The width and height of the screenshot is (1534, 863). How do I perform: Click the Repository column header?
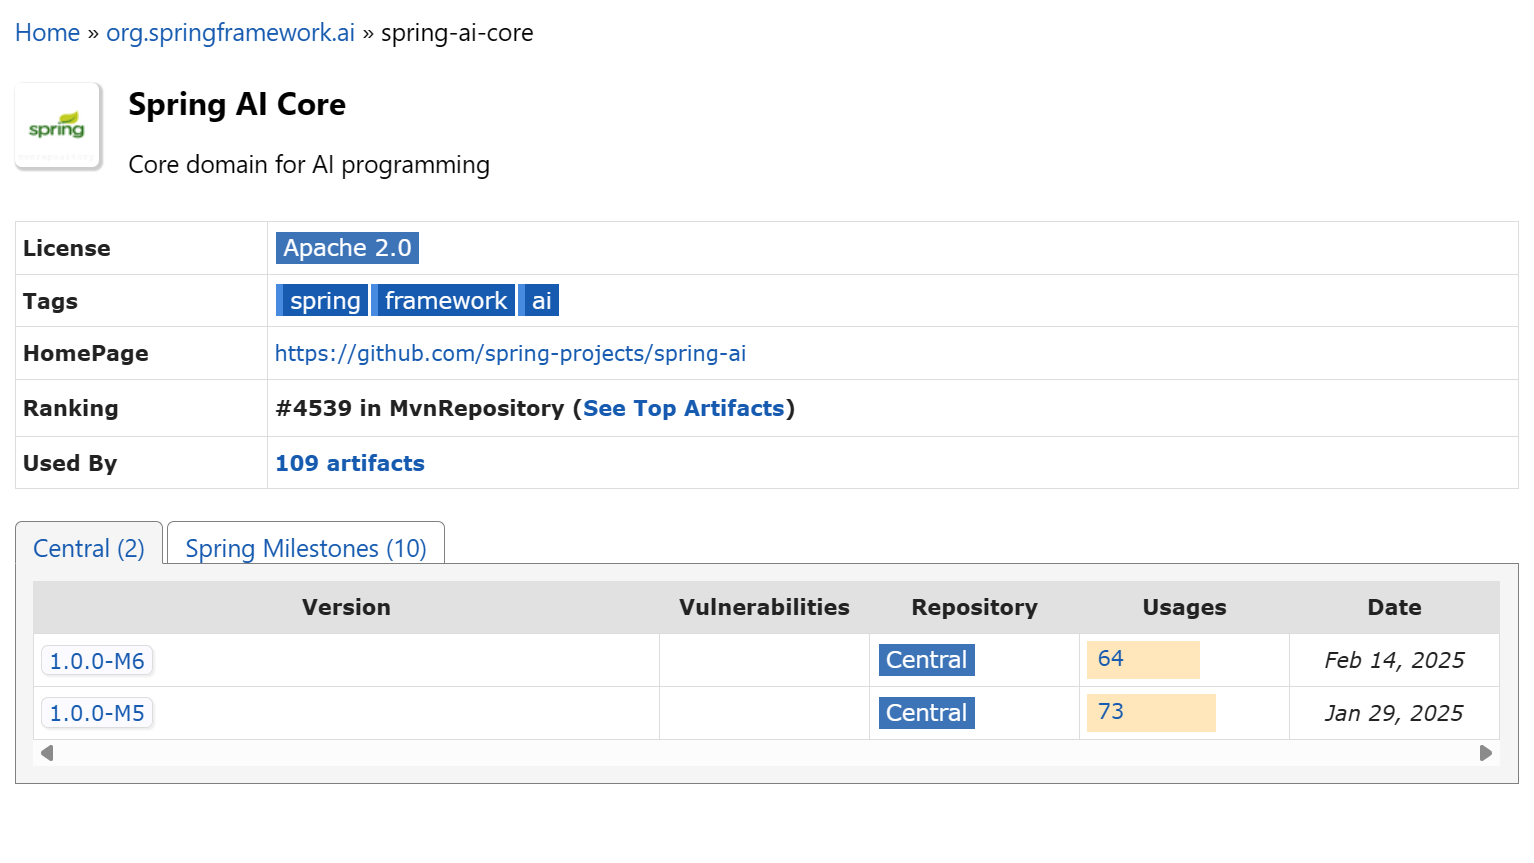(975, 607)
